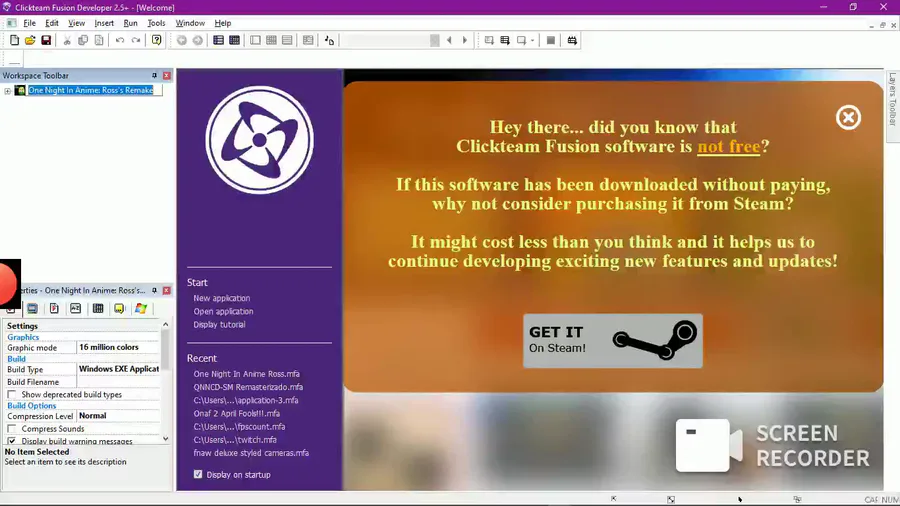The width and height of the screenshot is (900, 506).
Task: Open the Data Elements toolbar icon
Action: [329, 40]
